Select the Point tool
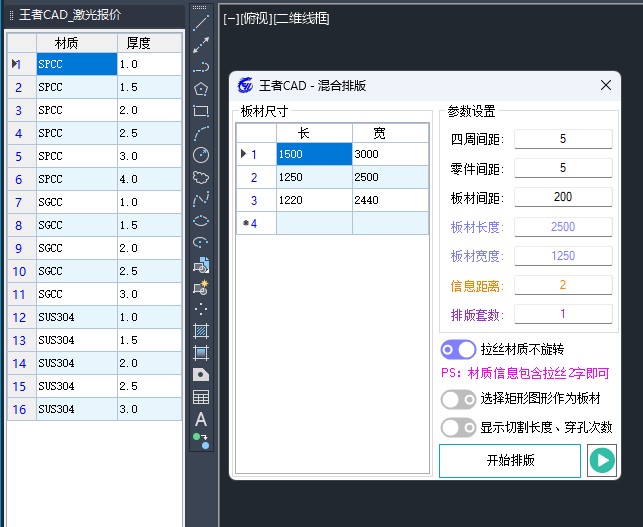 tap(201, 309)
